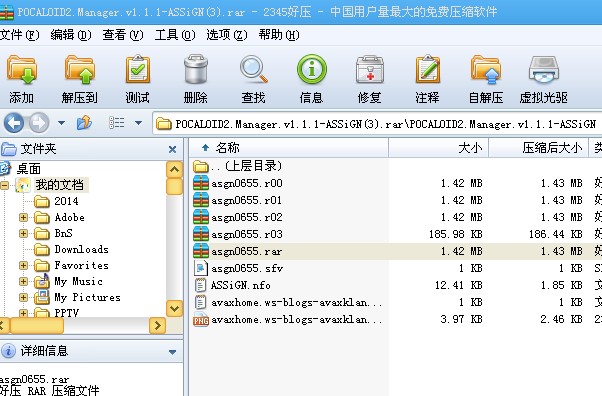Click the back navigation arrow button
Screen dimensions: 602x396
[x=14, y=123]
